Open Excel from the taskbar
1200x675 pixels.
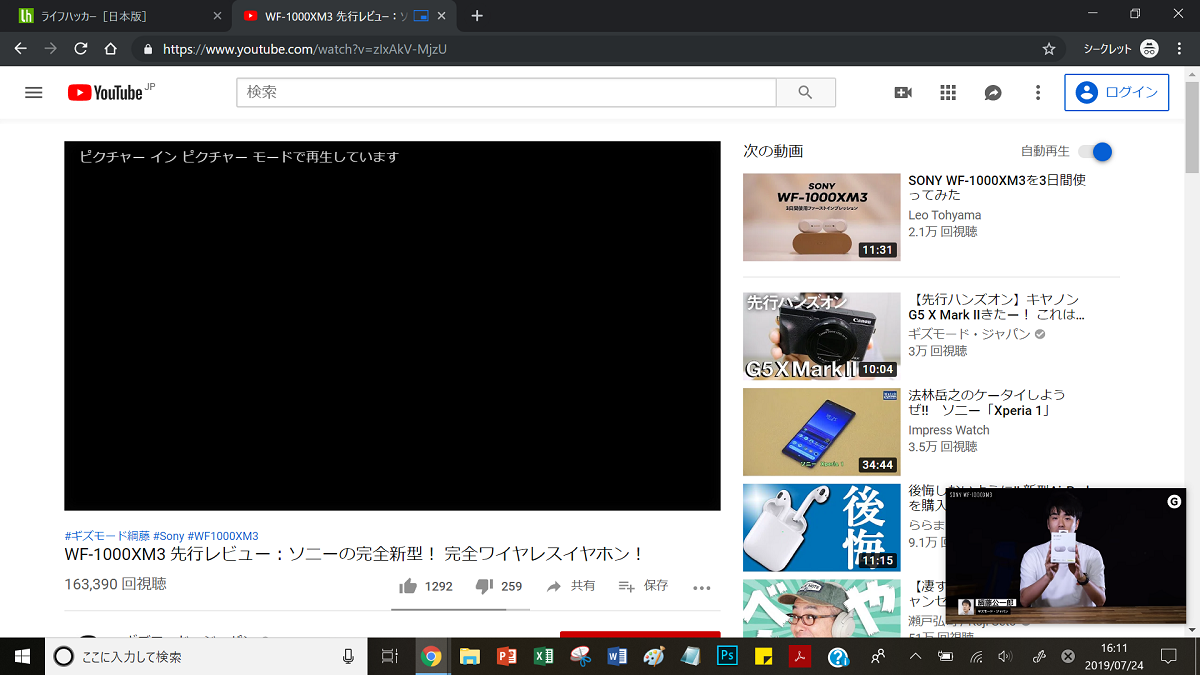click(543, 656)
